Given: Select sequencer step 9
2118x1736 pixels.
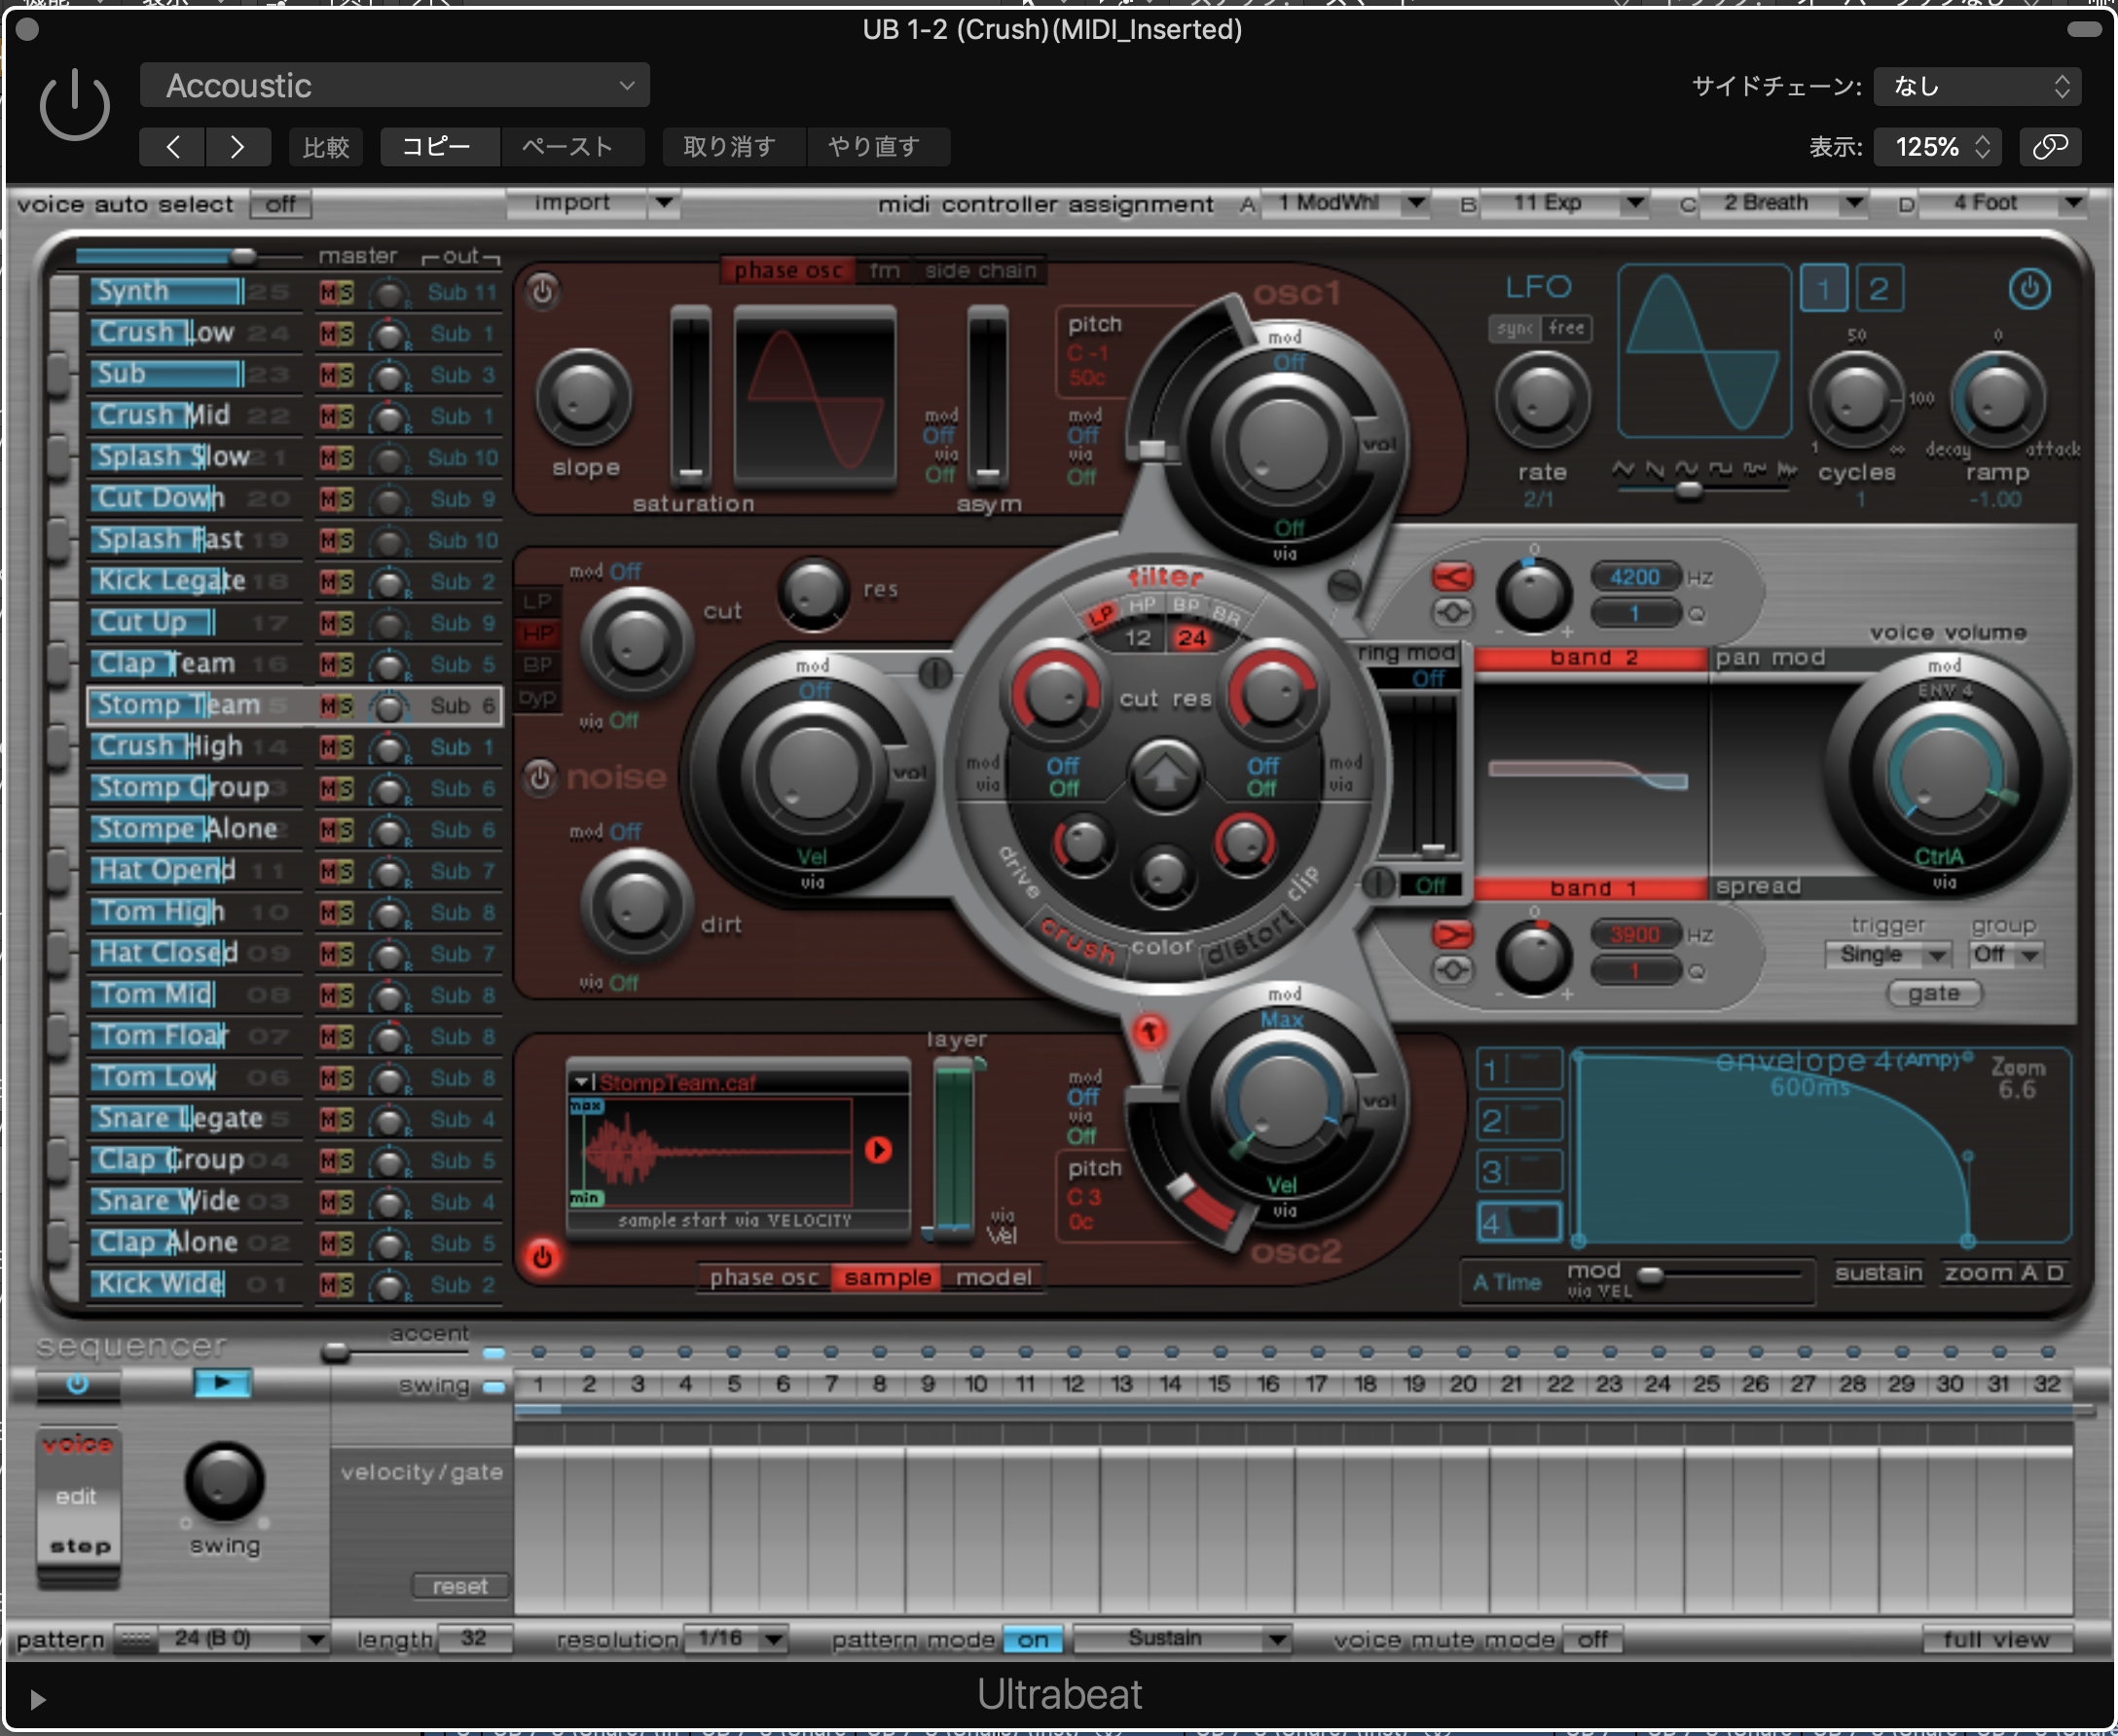Looking at the screenshot, I should (927, 1384).
